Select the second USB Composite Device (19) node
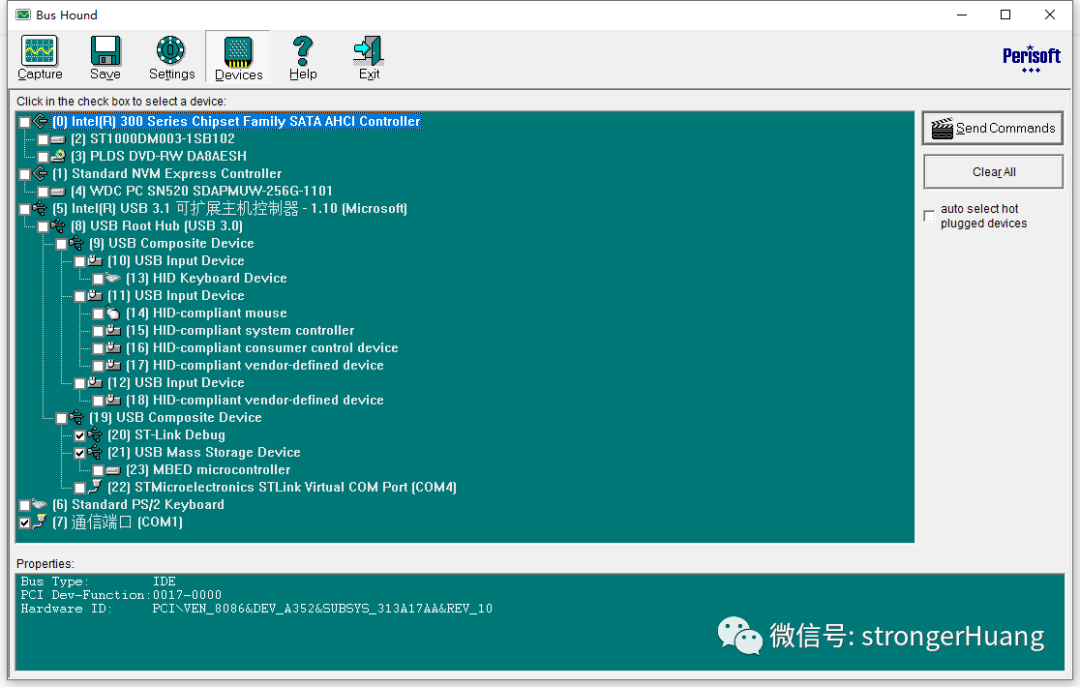 pos(188,418)
